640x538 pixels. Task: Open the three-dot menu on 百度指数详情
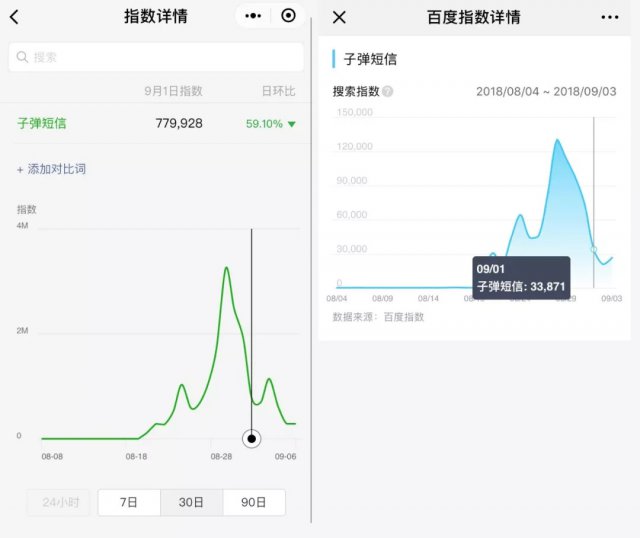point(610,17)
